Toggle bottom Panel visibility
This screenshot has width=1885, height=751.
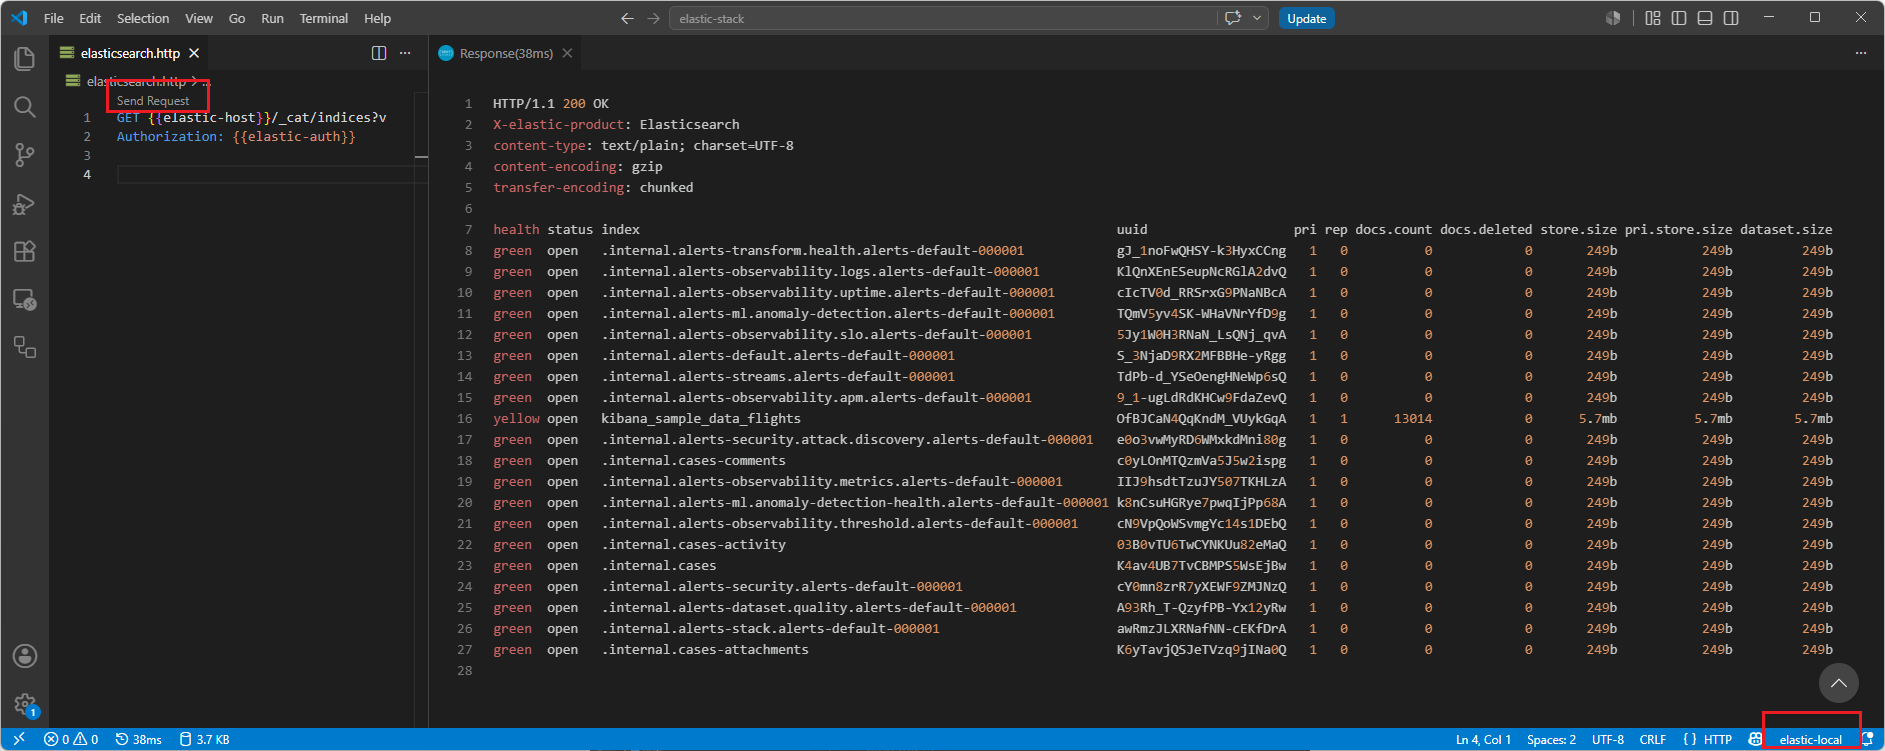point(1705,18)
